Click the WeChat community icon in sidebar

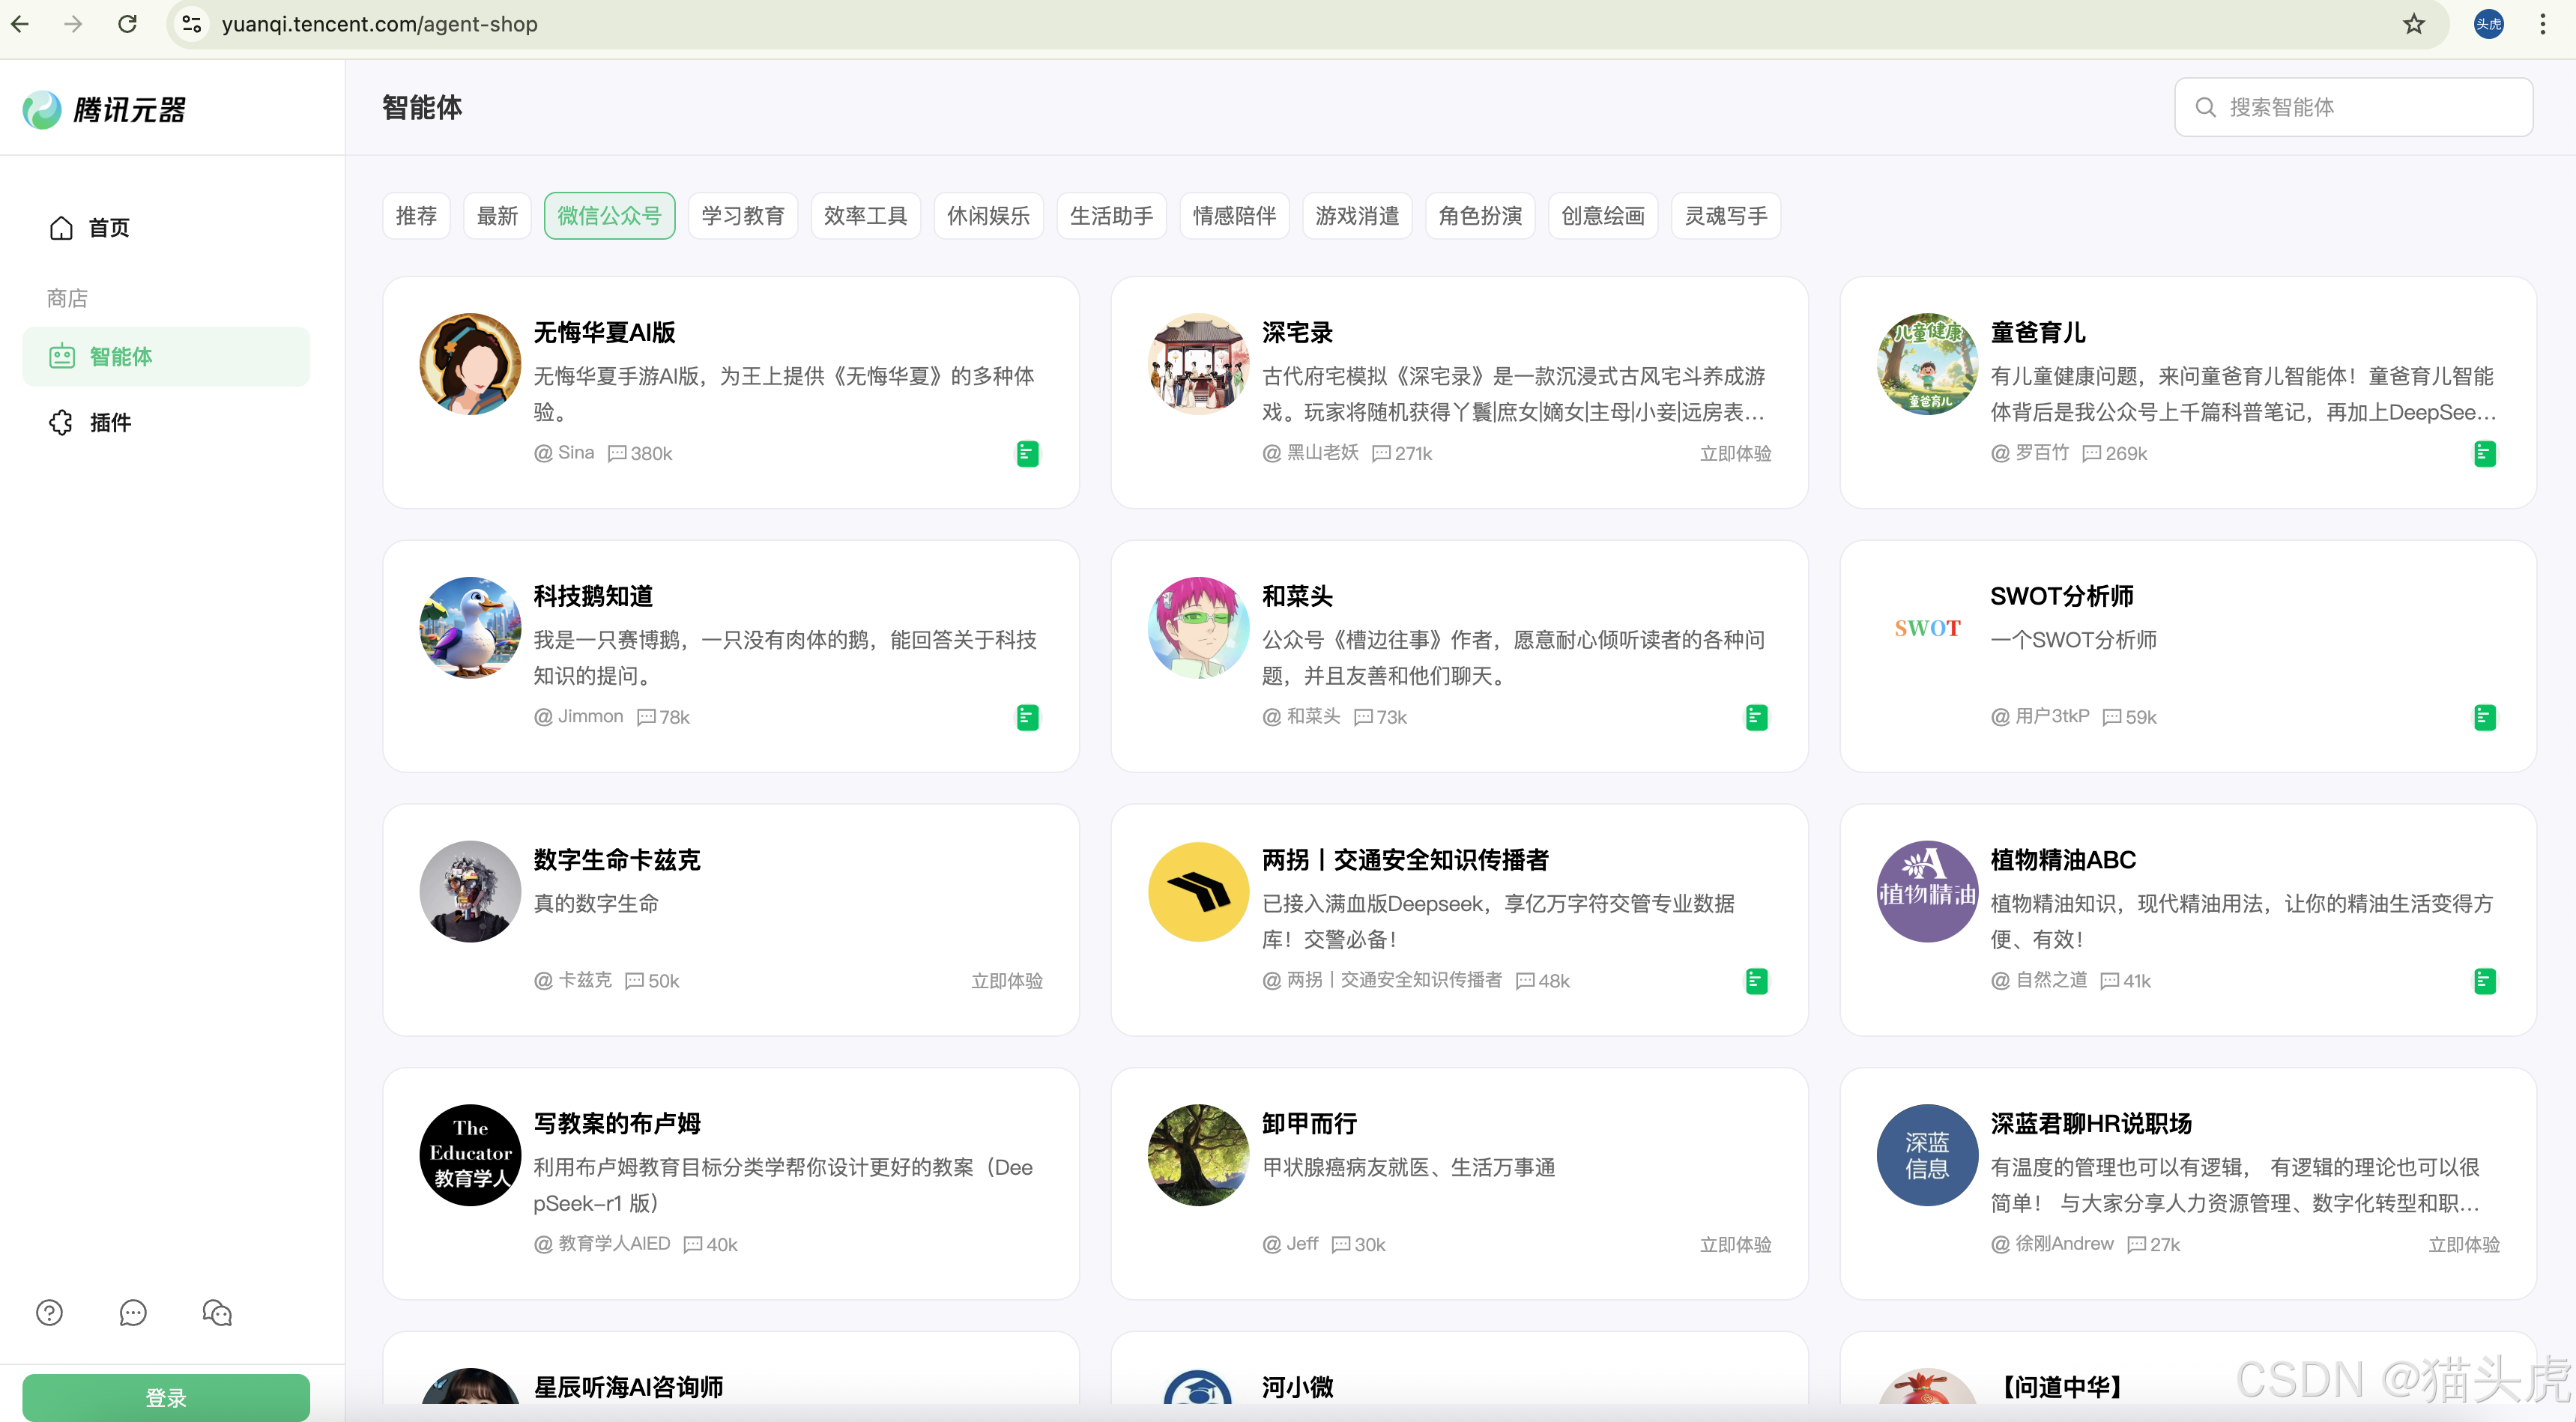point(217,1312)
